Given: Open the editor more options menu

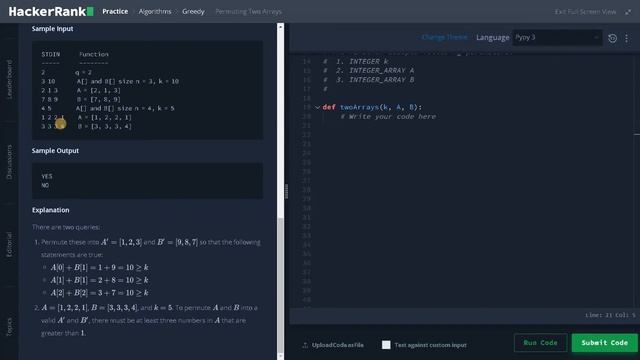Looking at the screenshot, I should [x=627, y=38].
